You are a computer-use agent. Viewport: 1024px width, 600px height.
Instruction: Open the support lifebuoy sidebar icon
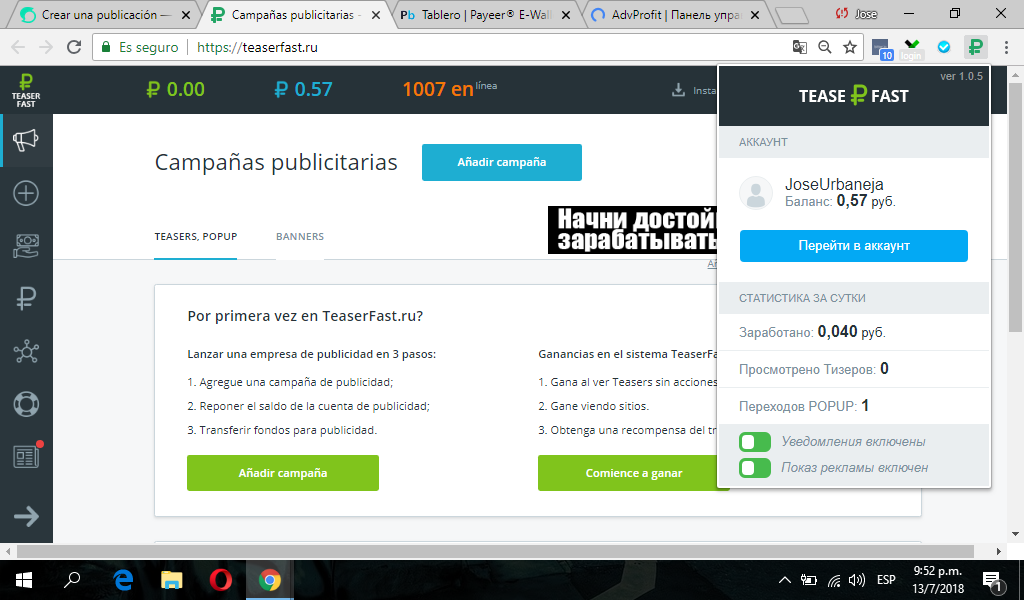26,404
